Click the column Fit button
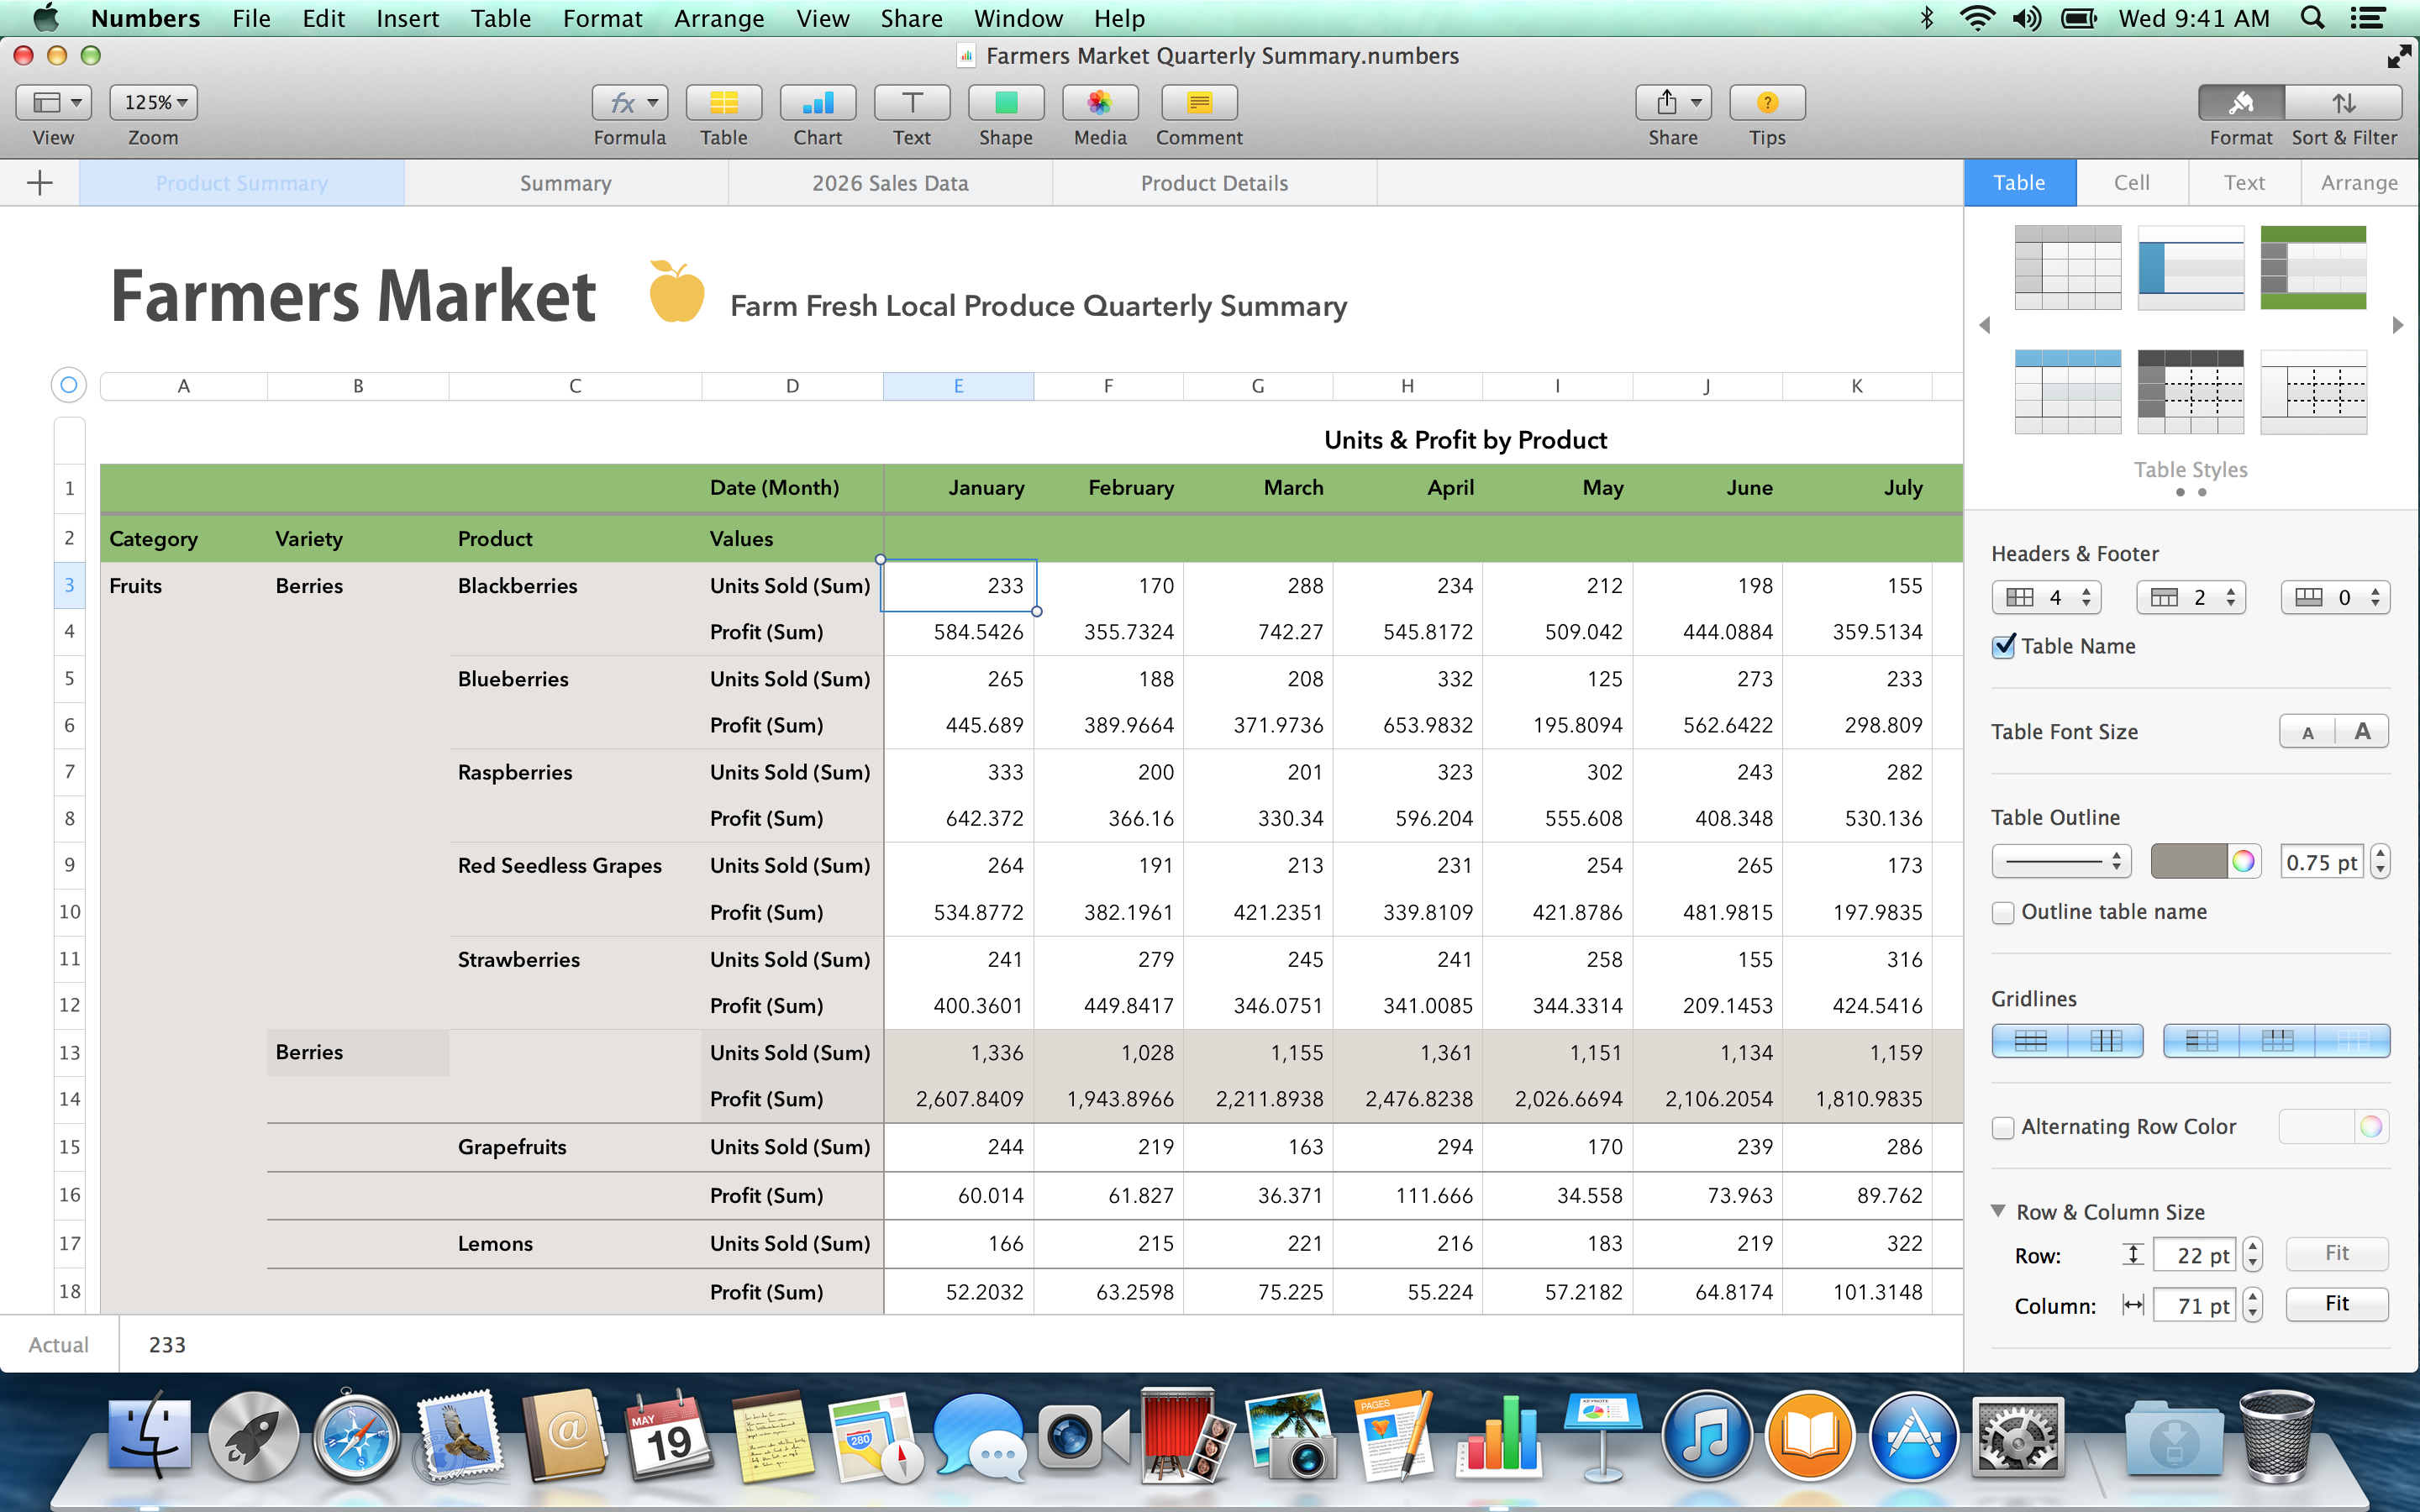The height and width of the screenshot is (1512, 2420). (x=2337, y=1304)
